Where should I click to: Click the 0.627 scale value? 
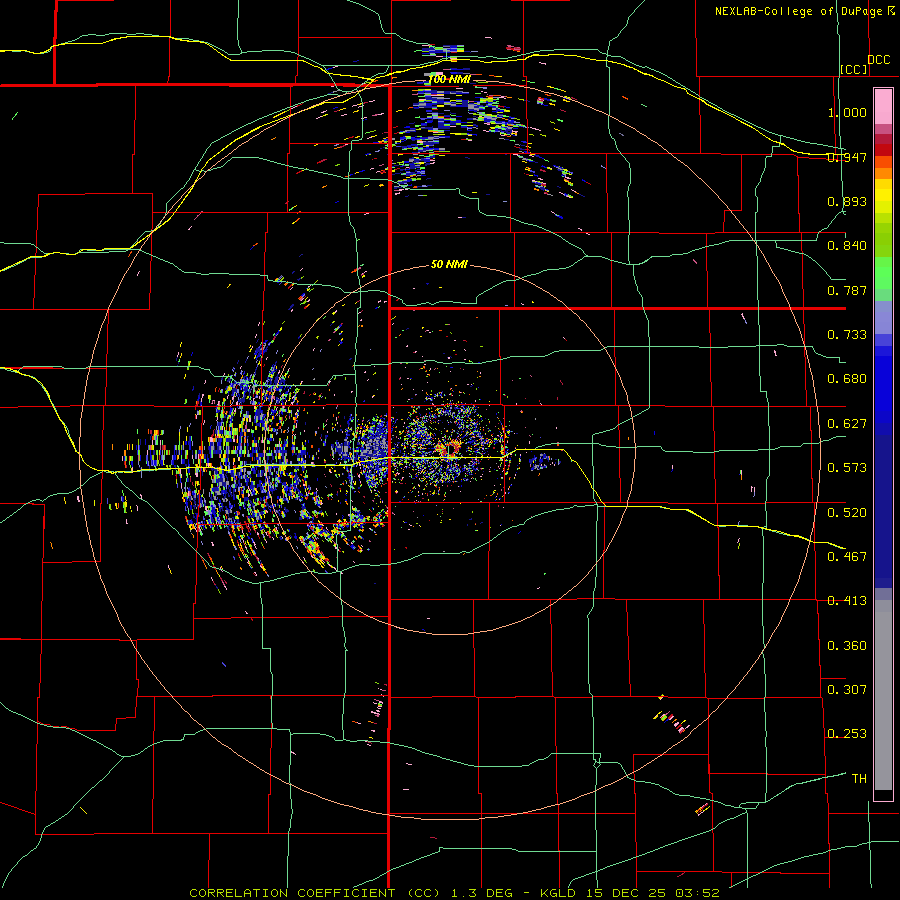(x=847, y=424)
